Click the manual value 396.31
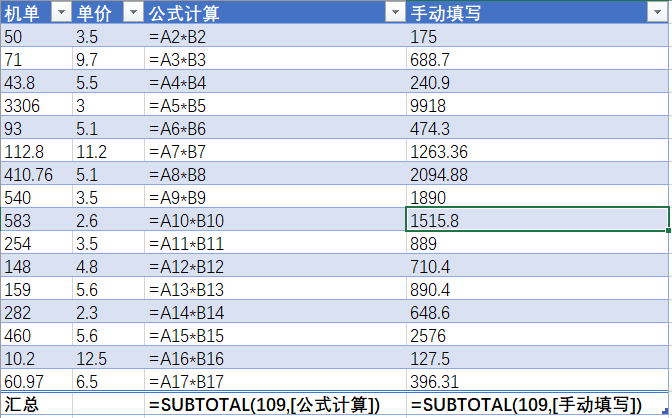Viewport: 672px width, 418px height. 537,381
